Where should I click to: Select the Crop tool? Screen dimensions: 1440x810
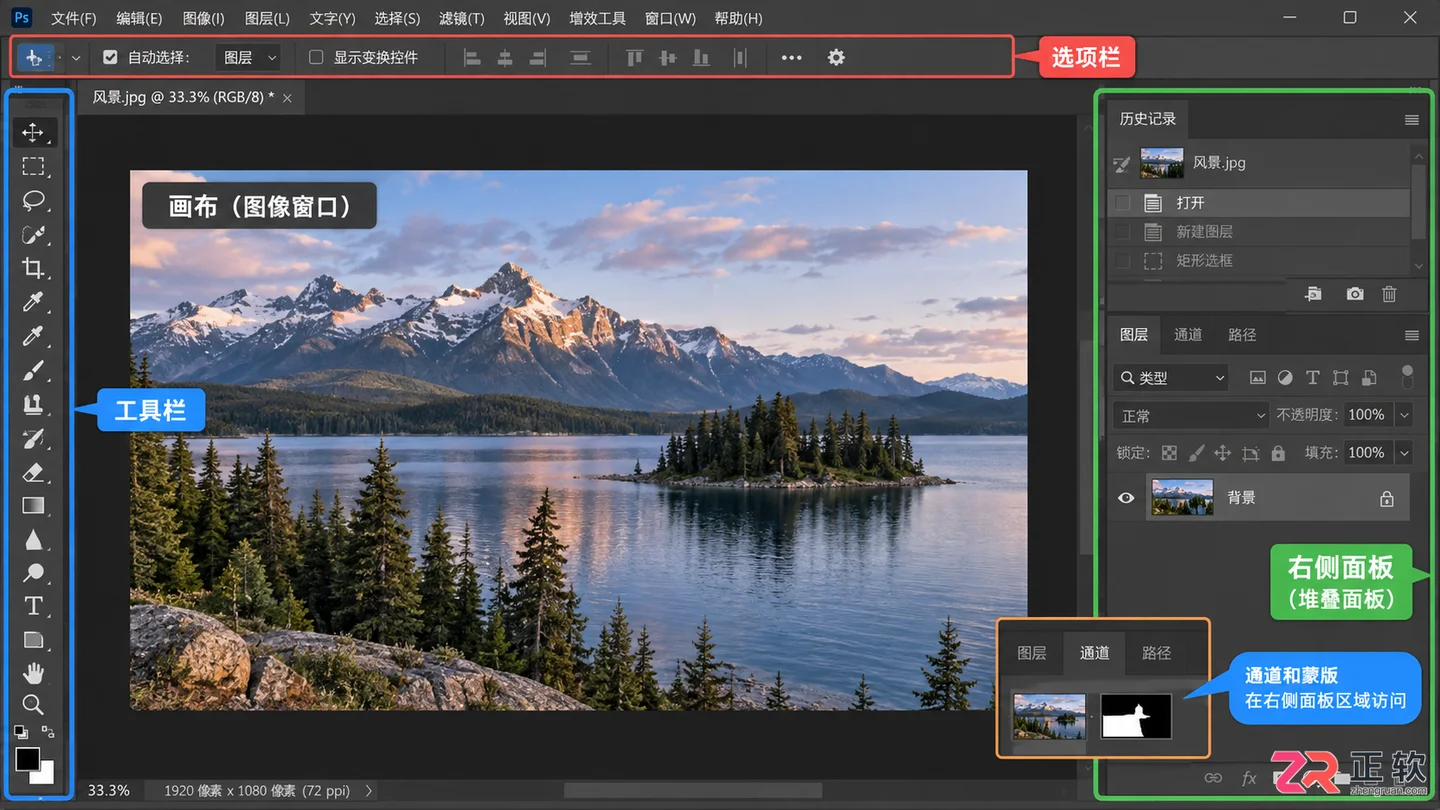[33, 268]
